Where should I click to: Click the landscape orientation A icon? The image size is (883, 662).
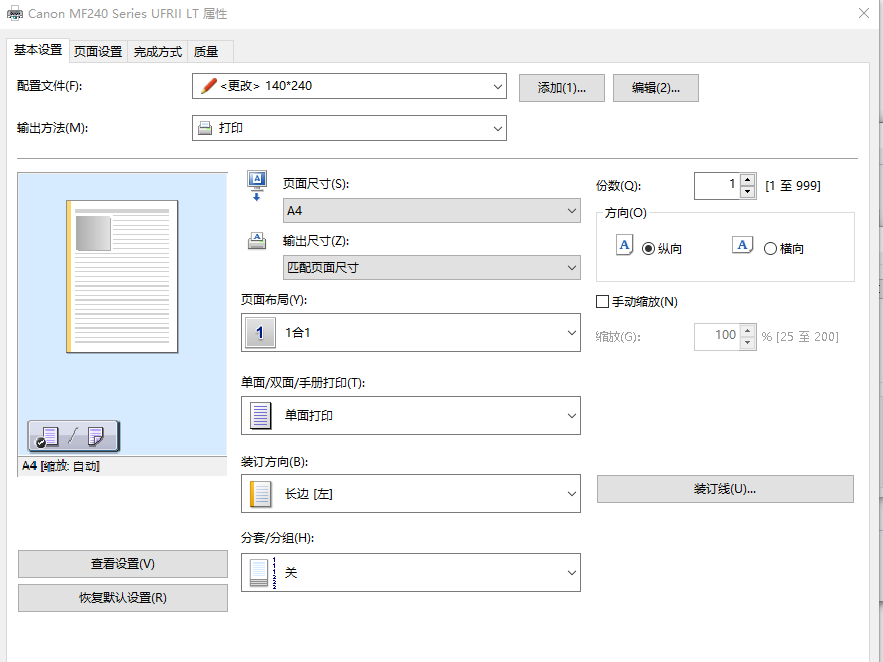point(742,245)
